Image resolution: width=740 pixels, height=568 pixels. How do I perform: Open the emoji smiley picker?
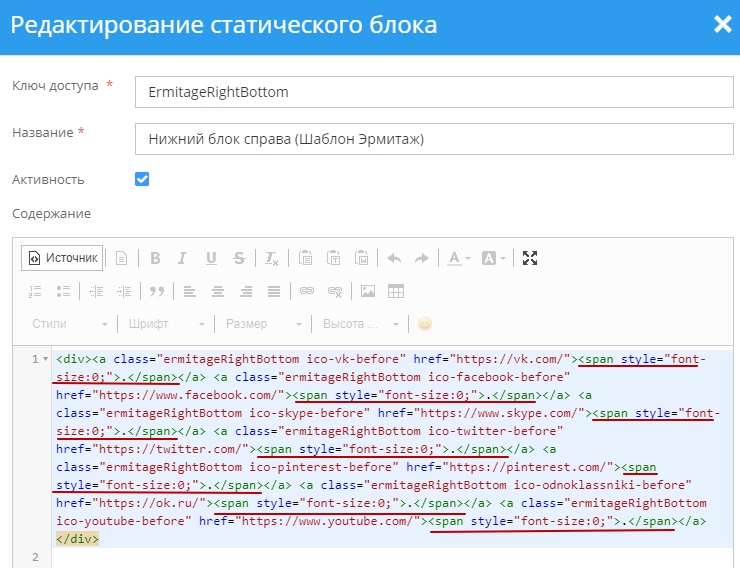(425, 324)
